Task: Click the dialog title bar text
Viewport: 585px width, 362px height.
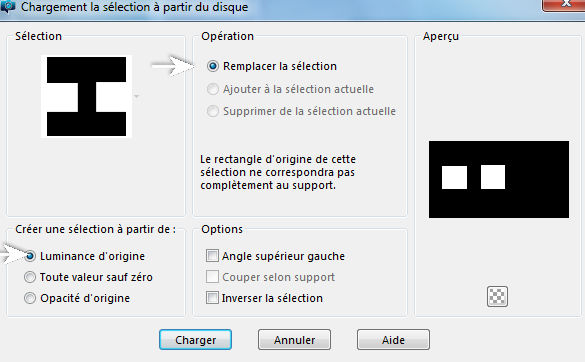Action: [134, 7]
